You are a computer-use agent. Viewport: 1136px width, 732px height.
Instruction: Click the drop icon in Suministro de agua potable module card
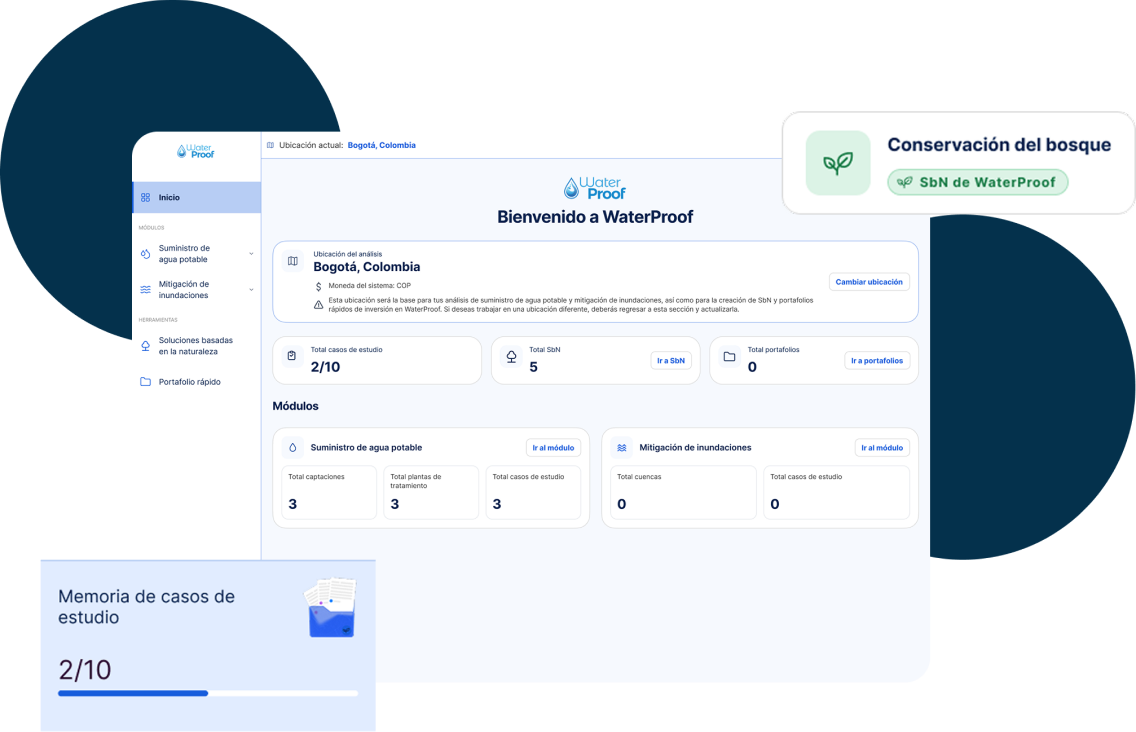point(293,448)
